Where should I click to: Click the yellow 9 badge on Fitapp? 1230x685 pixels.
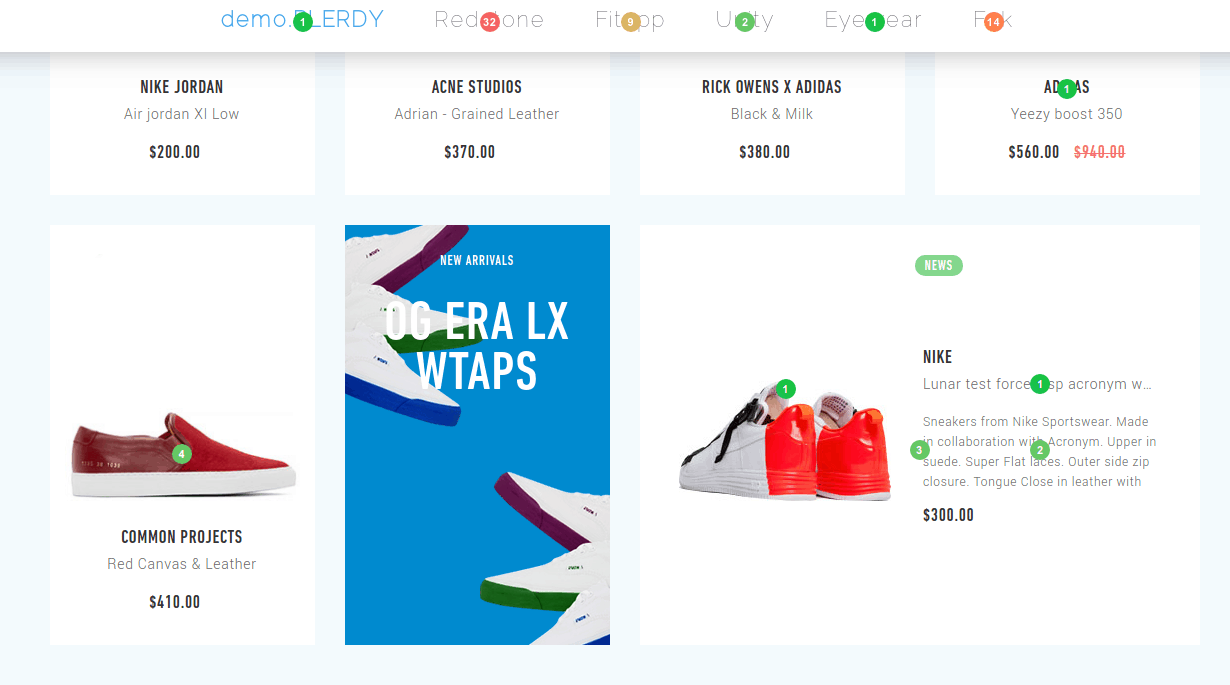point(630,22)
